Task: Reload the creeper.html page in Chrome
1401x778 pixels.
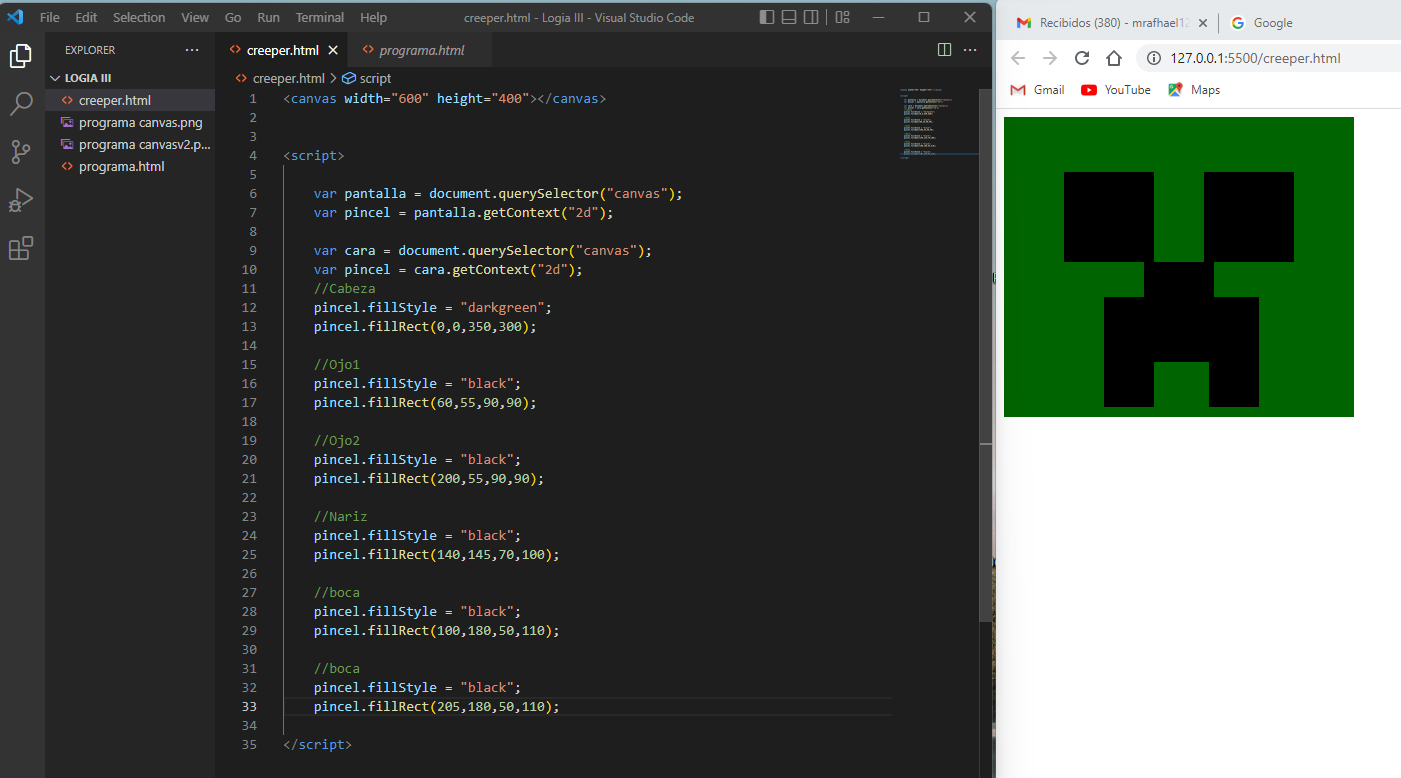Action: (1082, 58)
